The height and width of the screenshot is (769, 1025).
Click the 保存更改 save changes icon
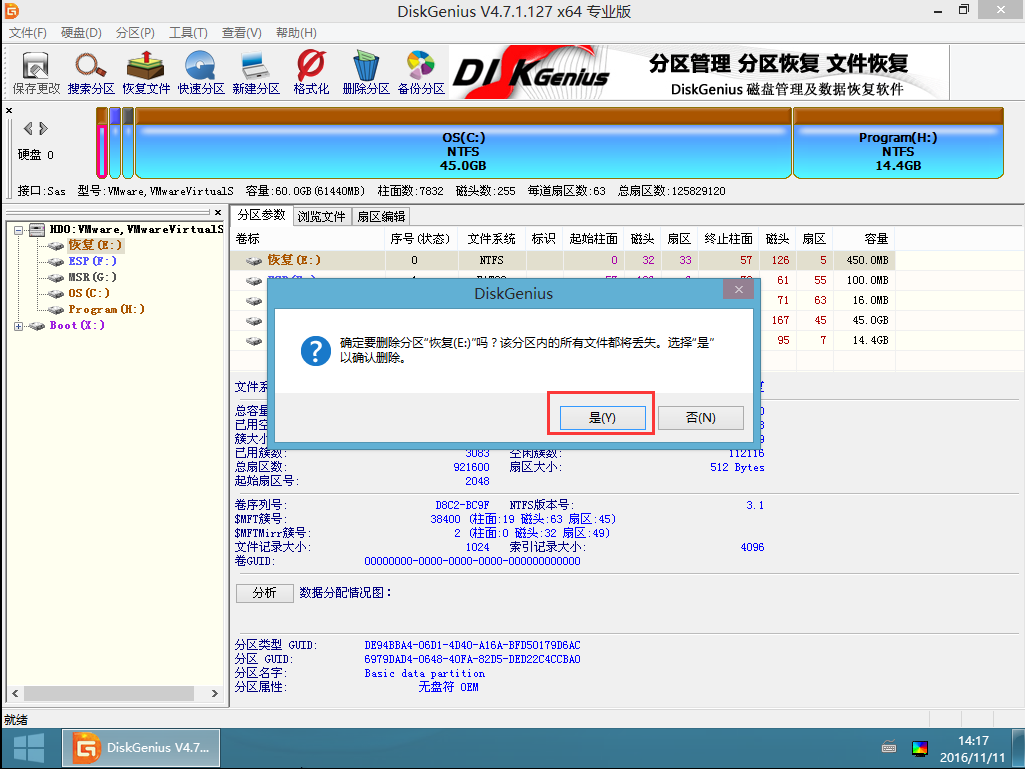[36, 73]
